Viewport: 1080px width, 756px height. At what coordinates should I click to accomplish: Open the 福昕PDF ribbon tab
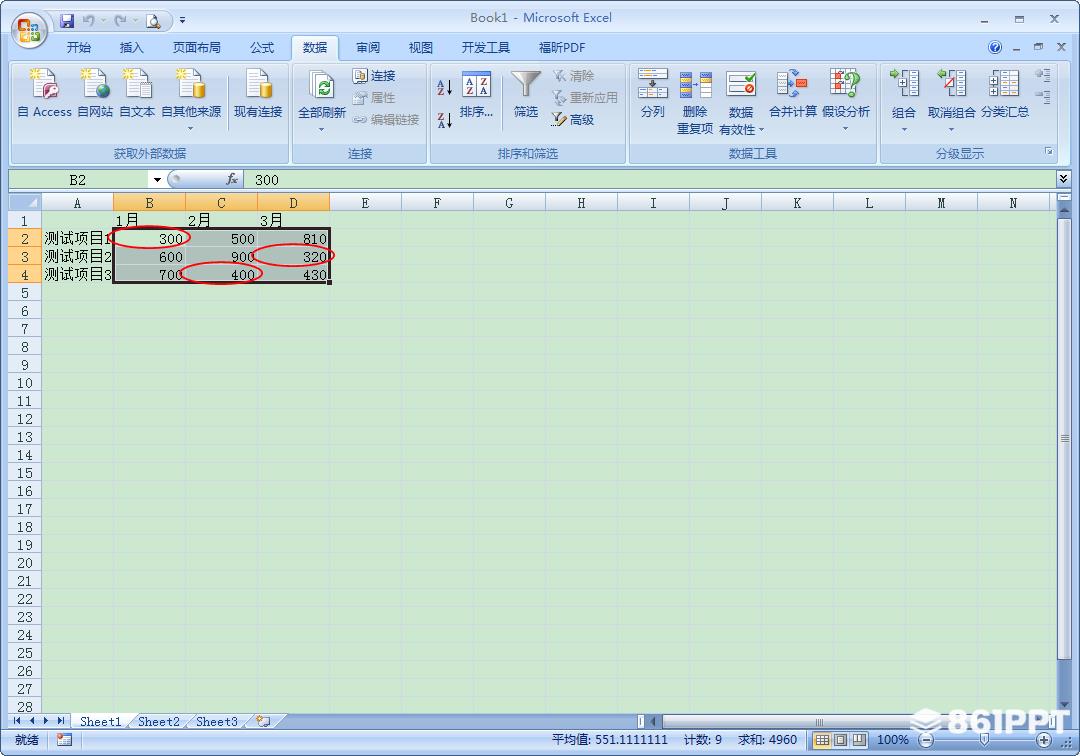pos(561,48)
